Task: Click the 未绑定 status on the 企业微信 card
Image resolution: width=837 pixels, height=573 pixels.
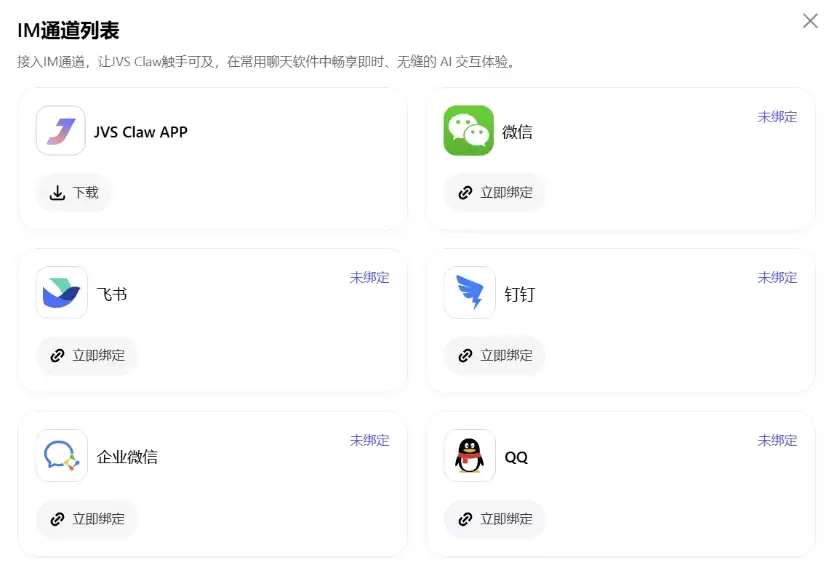Action: pyautogui.click(x=369, y=441)
